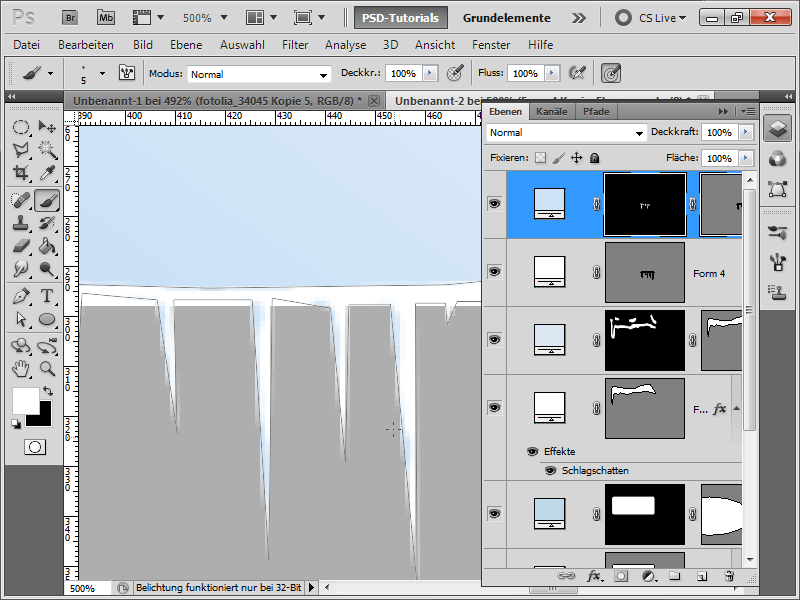Hide the Form 4 layer
The image size is (800, 600).
point(494,271)
